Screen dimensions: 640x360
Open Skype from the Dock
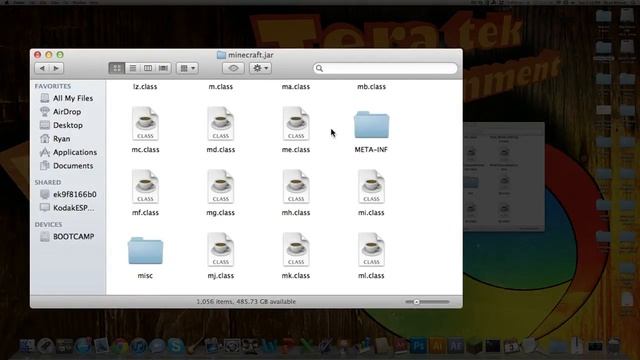(176, 346)
